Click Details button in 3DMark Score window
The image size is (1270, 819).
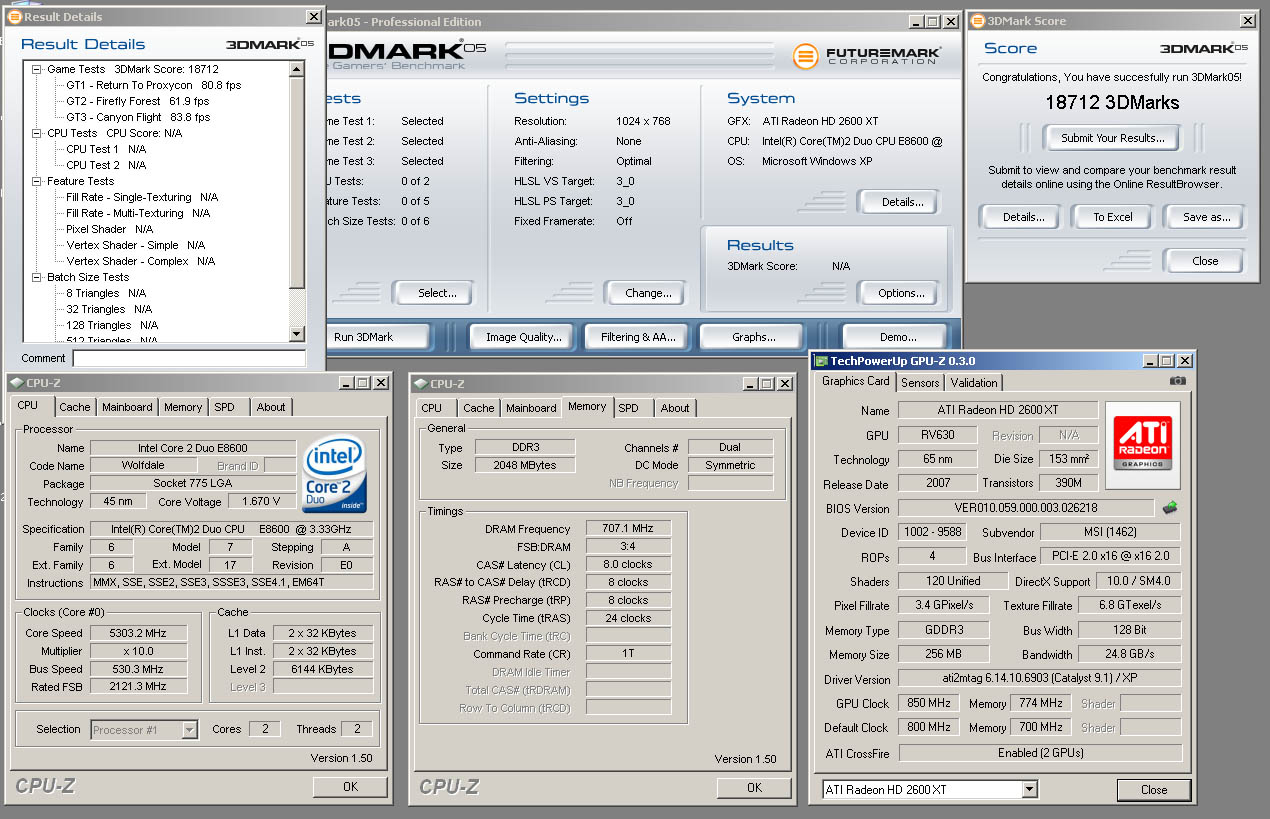tap(1023, 217)
